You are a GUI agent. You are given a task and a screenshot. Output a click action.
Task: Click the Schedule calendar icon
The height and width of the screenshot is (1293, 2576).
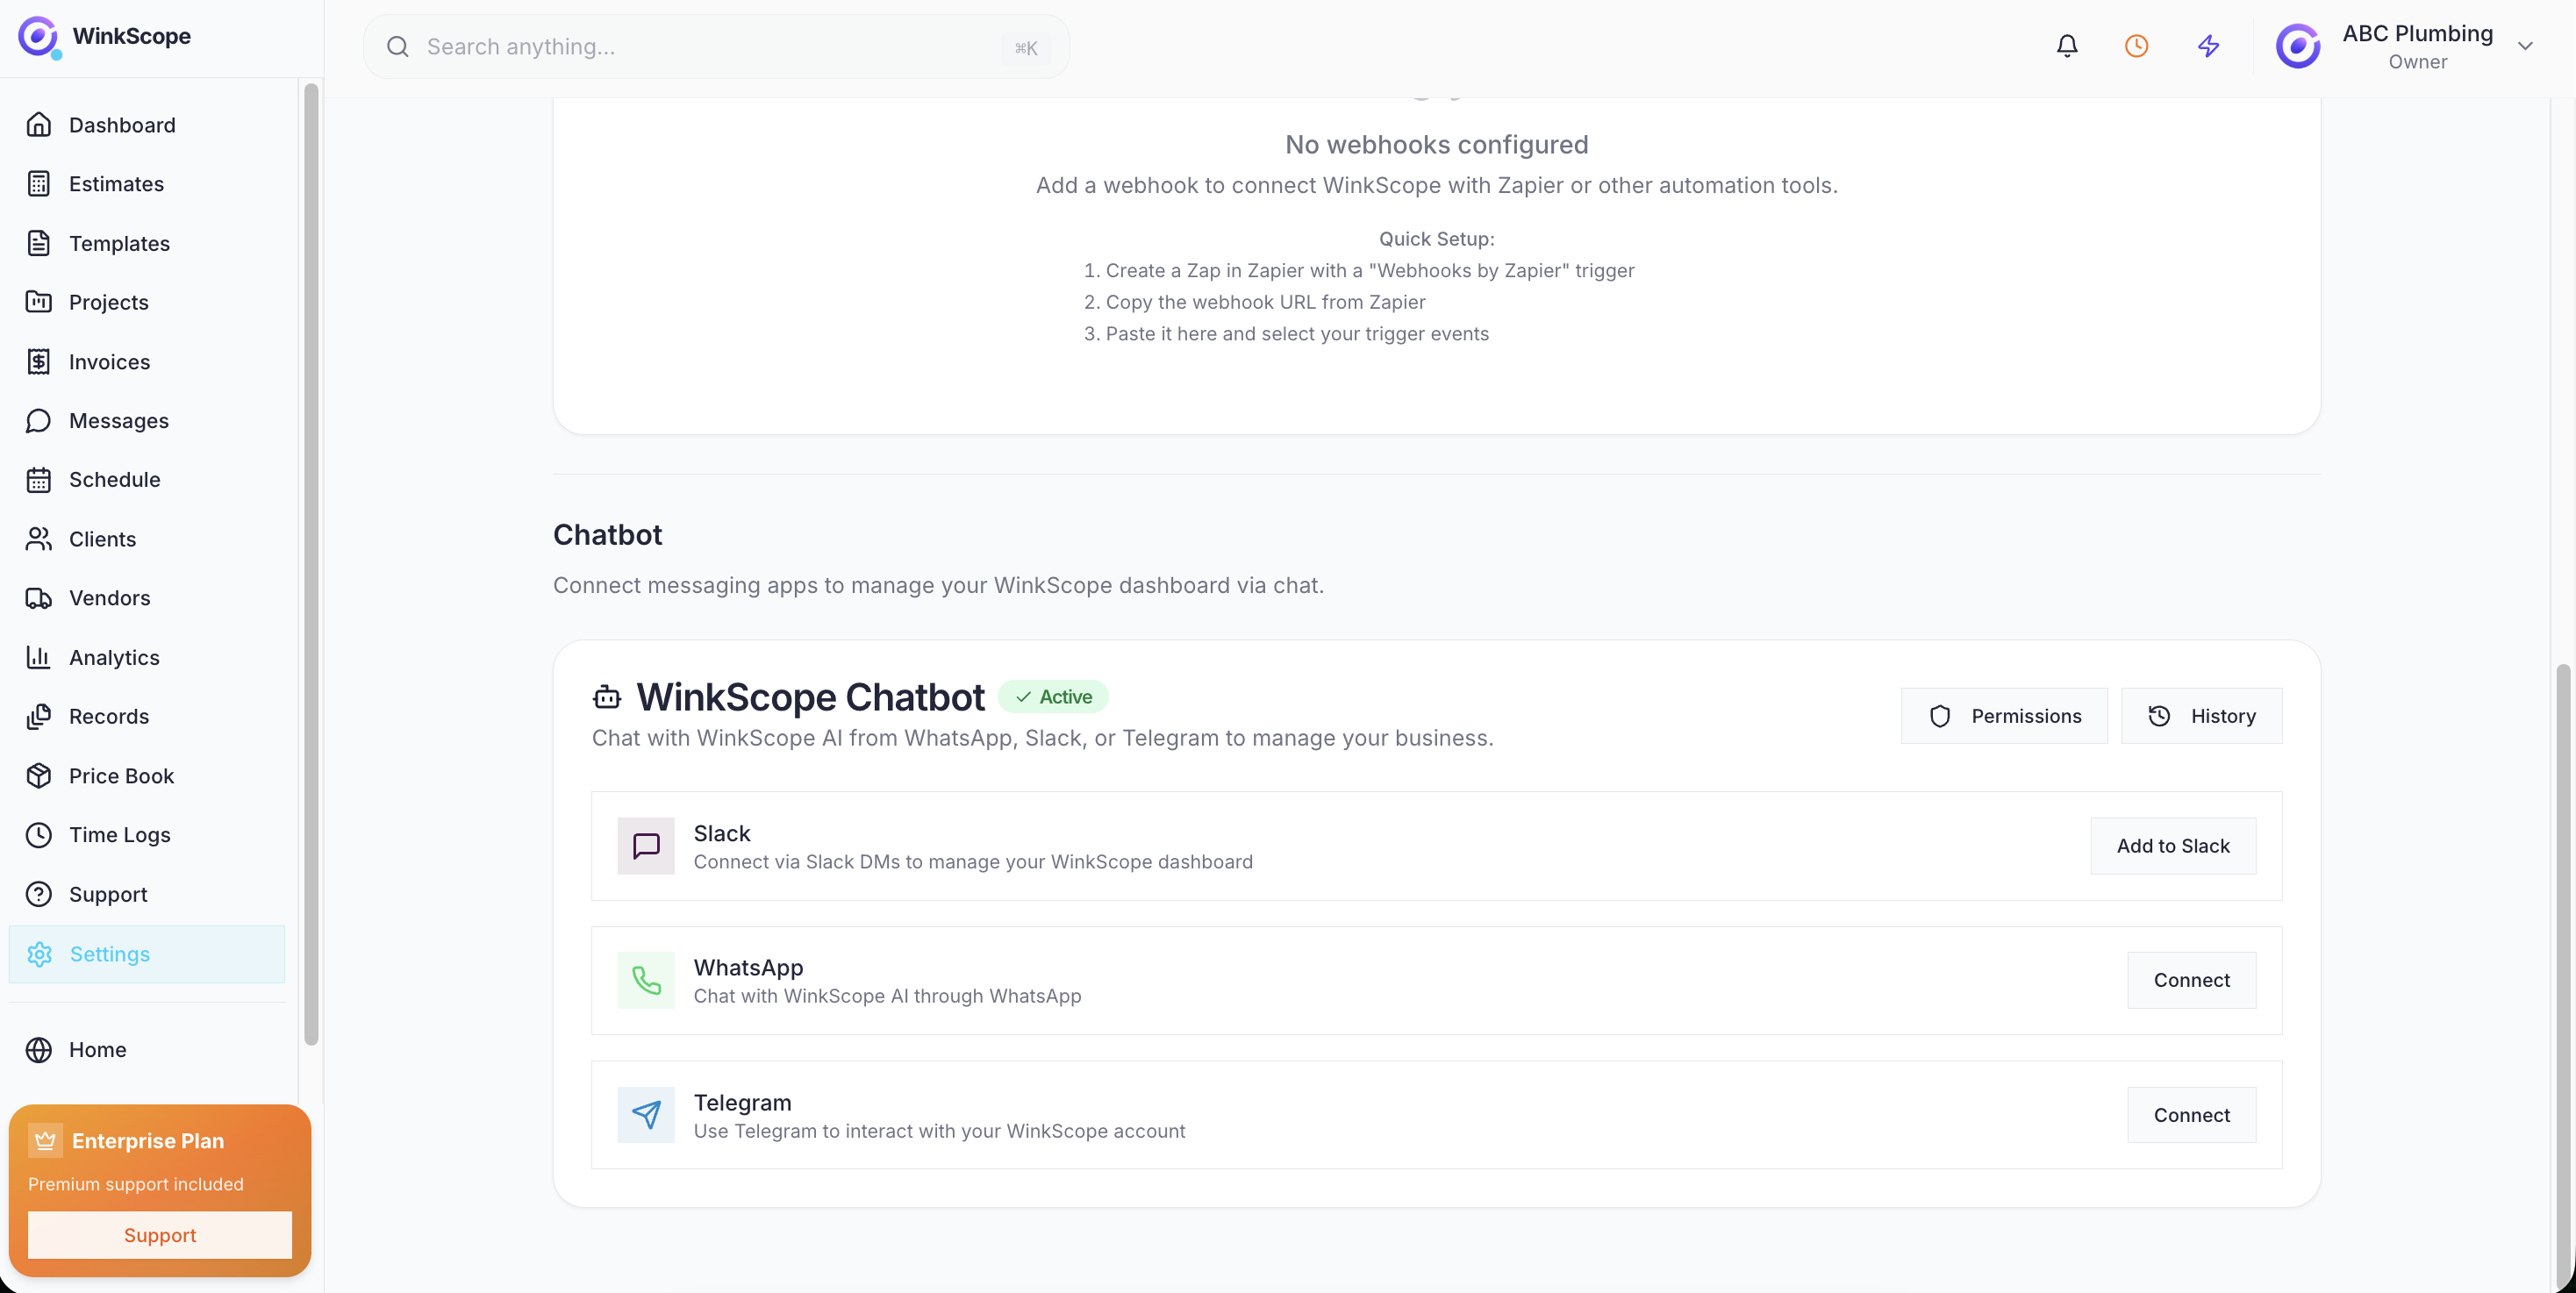39,480
